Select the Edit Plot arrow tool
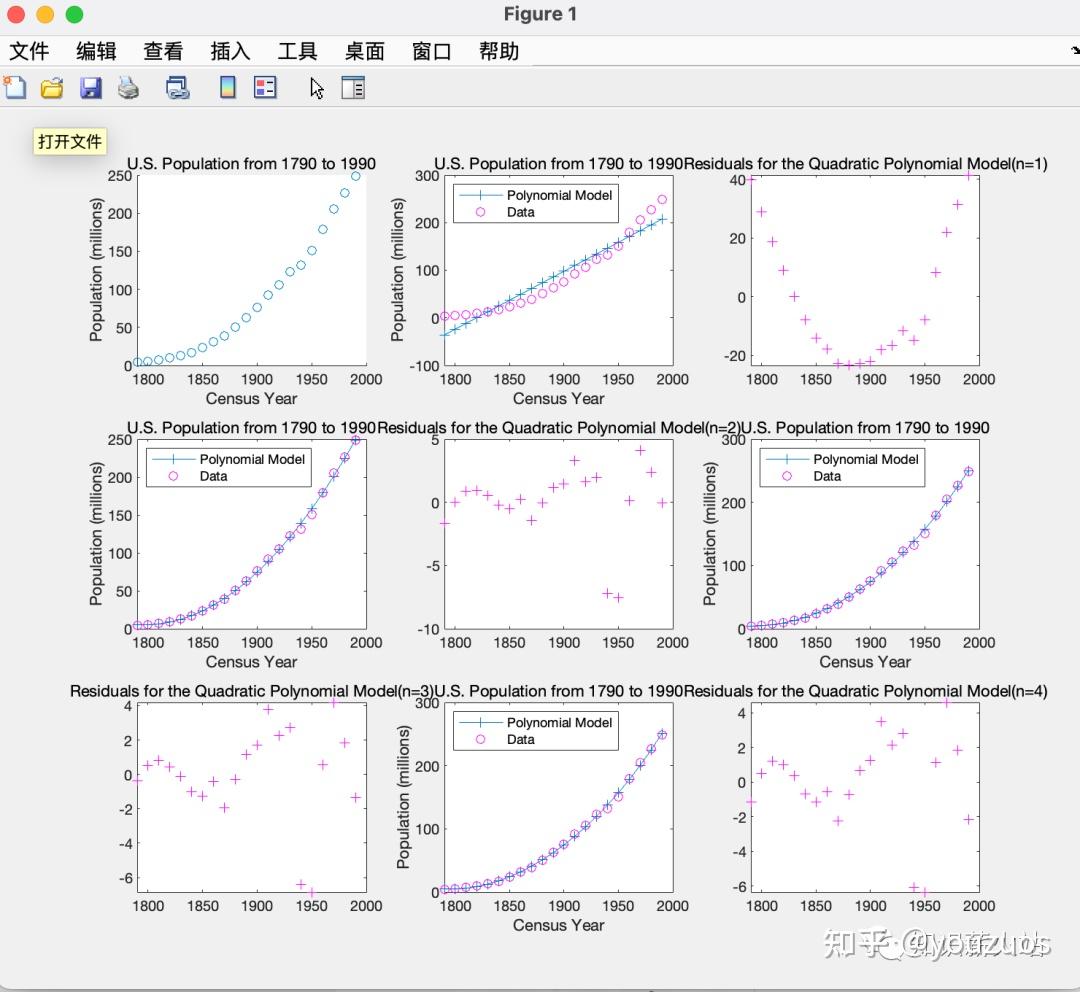1080x992 pixels. coord(316,88)
